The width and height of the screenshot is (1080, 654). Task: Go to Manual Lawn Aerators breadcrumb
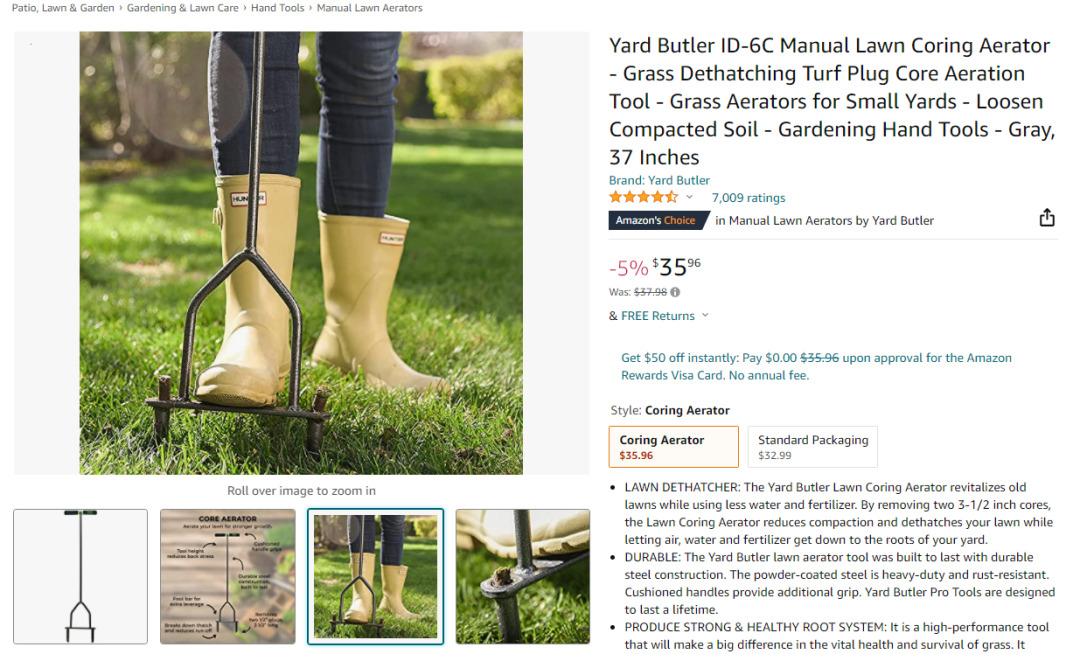(x=369, y=8)
